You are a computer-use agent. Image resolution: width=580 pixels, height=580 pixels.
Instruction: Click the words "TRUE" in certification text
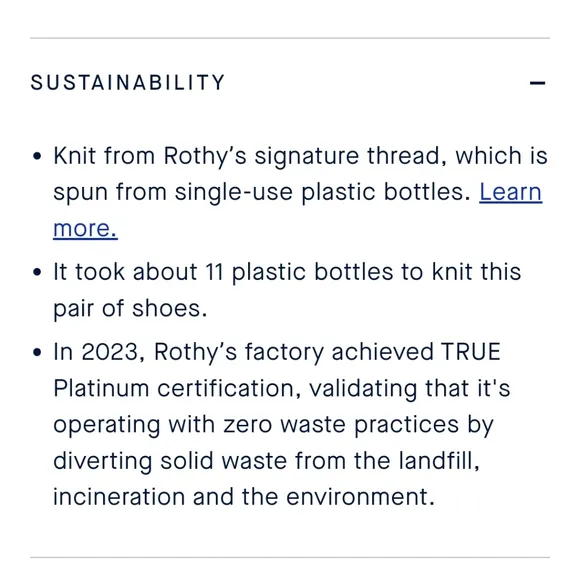coord(471,352)
